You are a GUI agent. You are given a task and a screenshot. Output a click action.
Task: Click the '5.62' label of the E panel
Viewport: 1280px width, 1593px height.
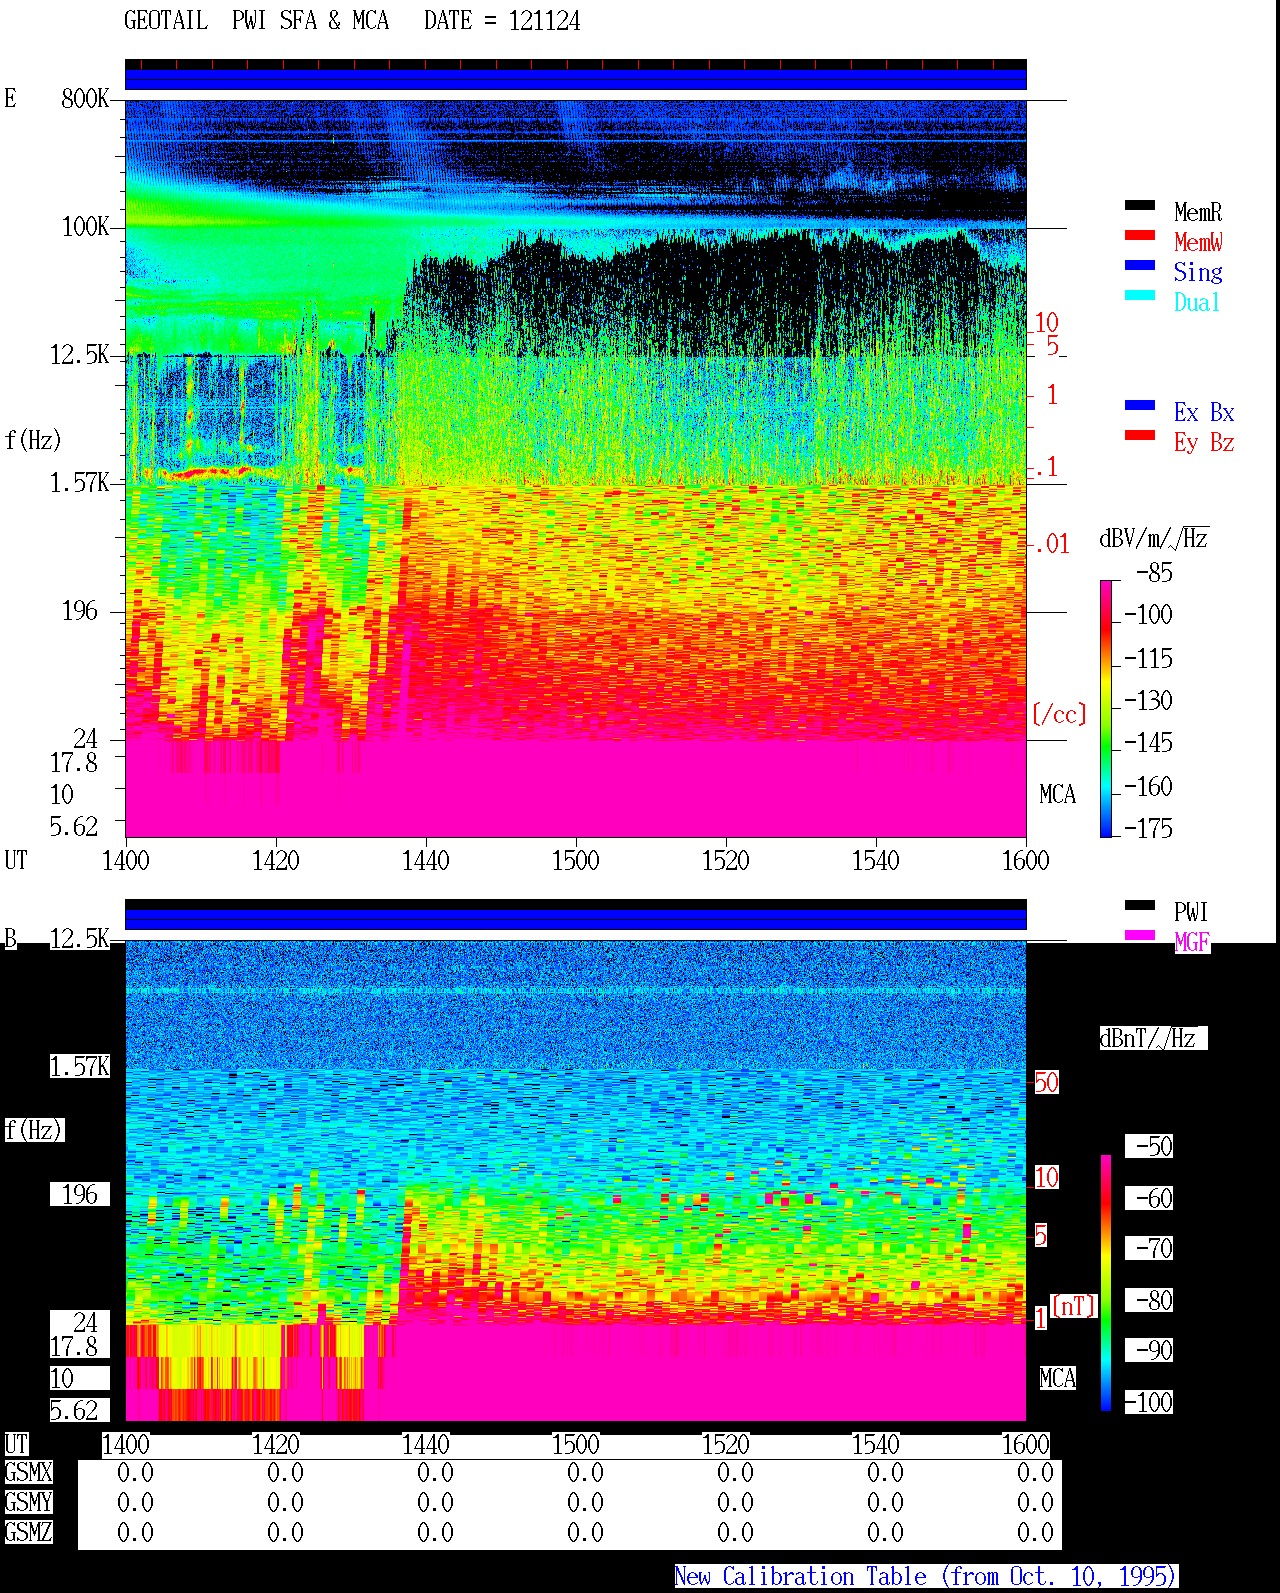(74, 826)
